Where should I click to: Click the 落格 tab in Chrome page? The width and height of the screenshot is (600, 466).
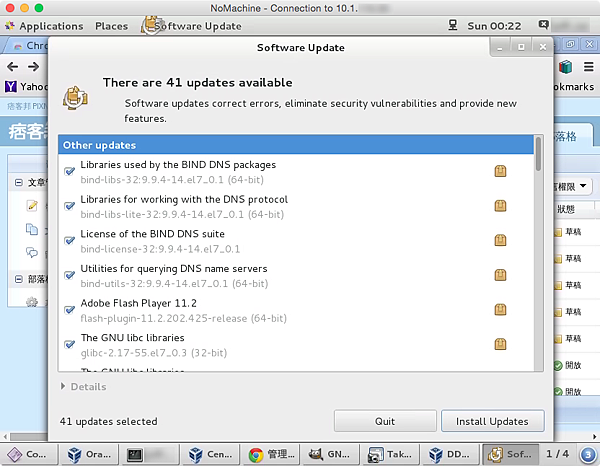point(573,136)
